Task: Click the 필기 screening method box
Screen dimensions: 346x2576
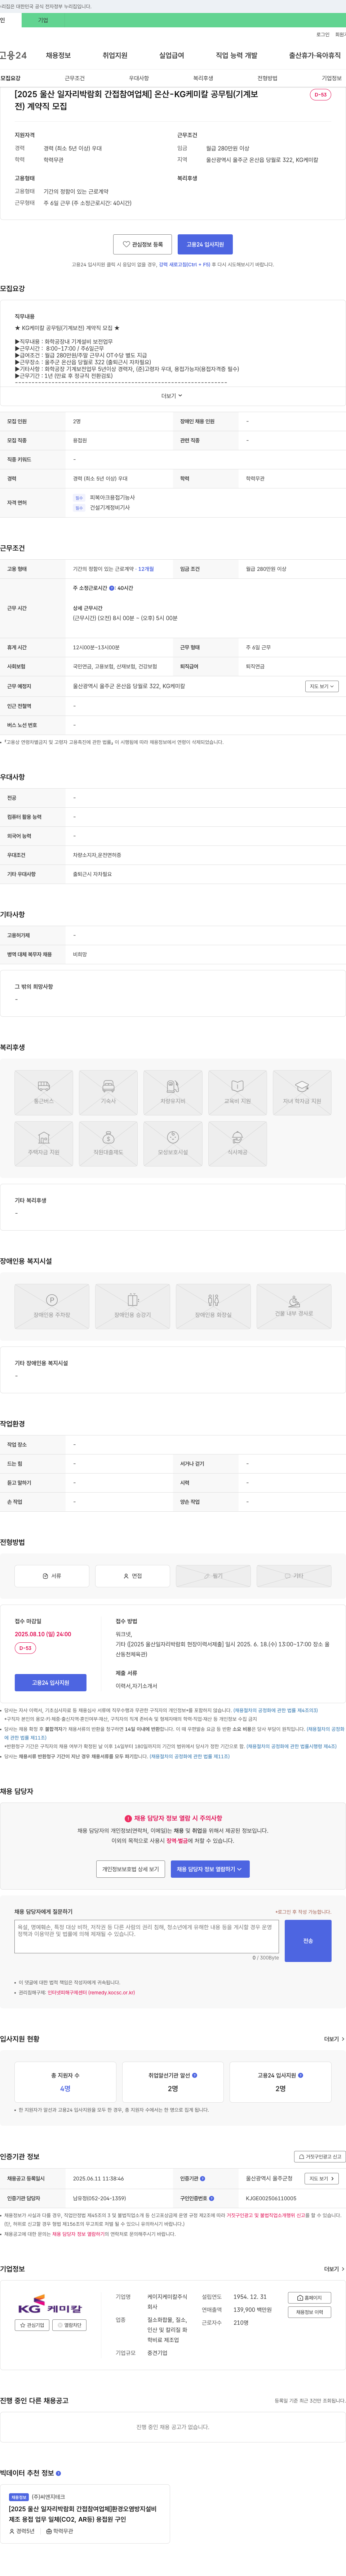Action: click(213, 1576)
